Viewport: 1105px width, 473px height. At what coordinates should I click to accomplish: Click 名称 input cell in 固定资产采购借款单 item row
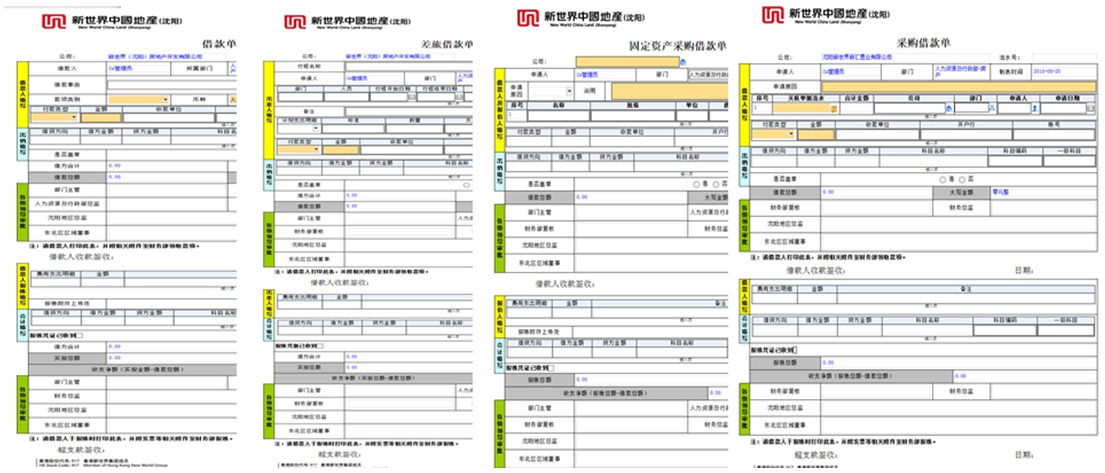point(558,116)
